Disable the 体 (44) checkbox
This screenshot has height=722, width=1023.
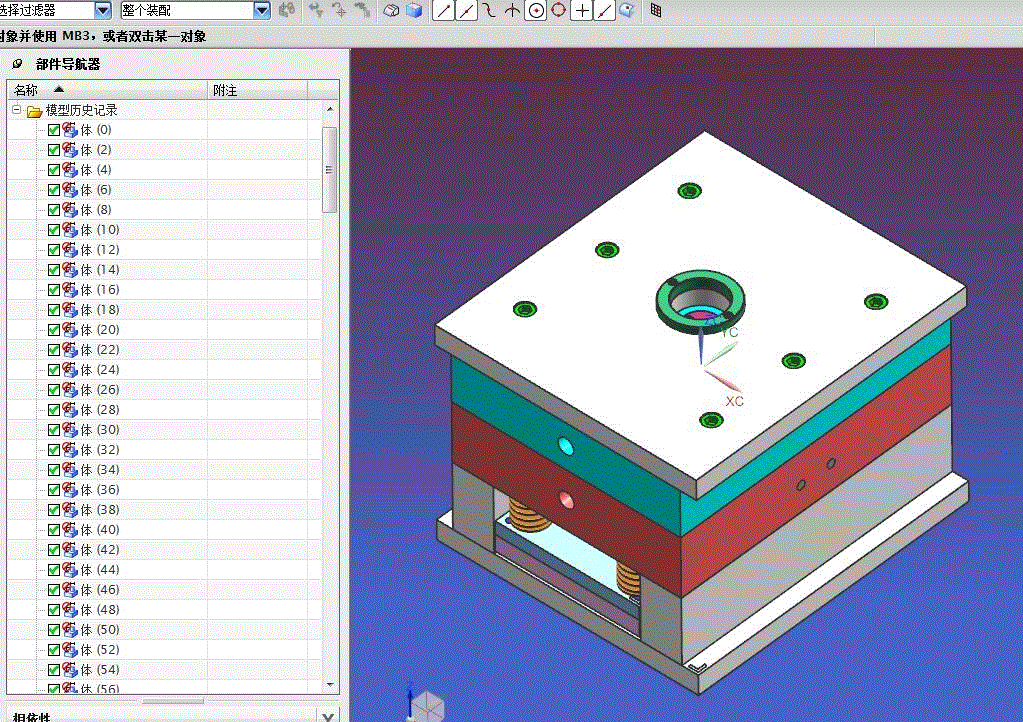[x=54, y=570]
